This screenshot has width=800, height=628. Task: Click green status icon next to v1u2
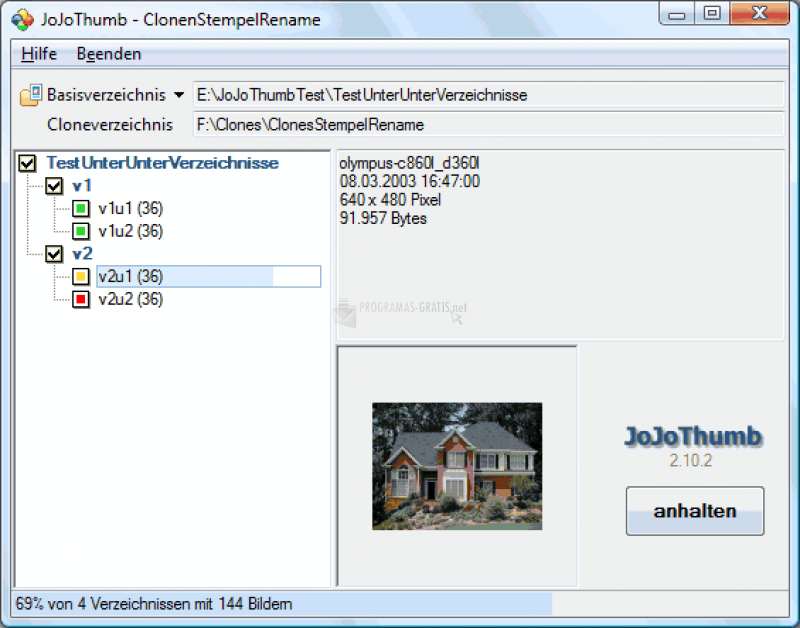(x=81, y=231)
